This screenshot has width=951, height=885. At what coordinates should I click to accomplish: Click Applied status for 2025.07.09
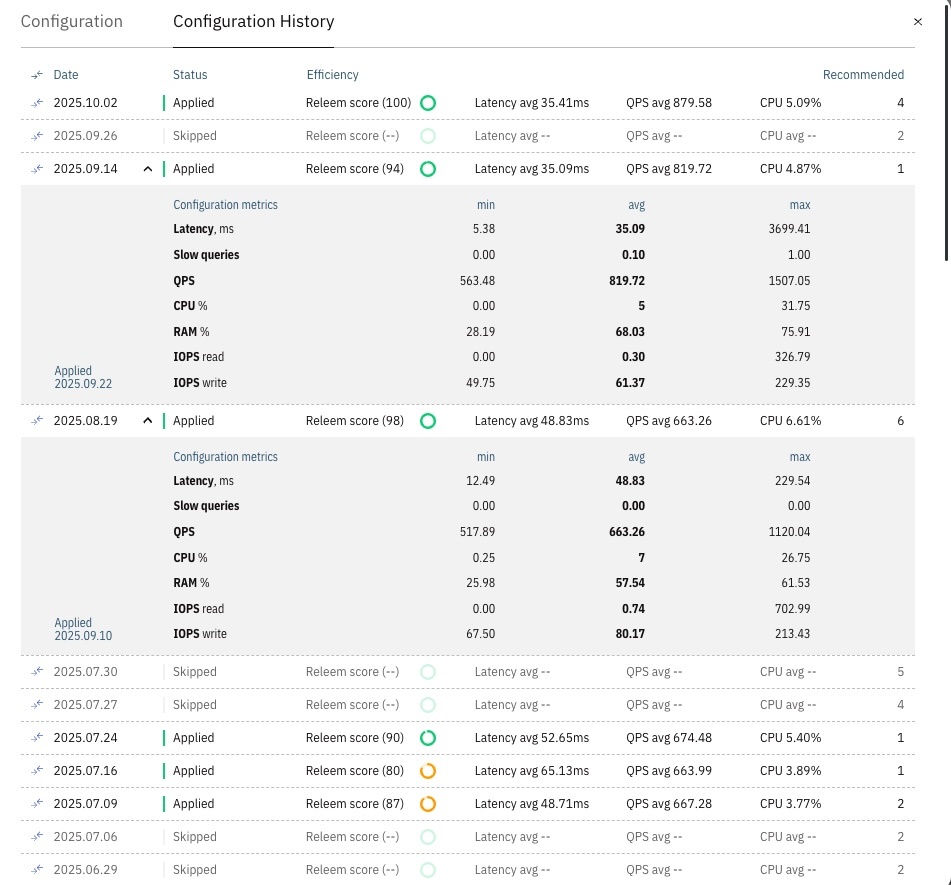pos(193,803)
